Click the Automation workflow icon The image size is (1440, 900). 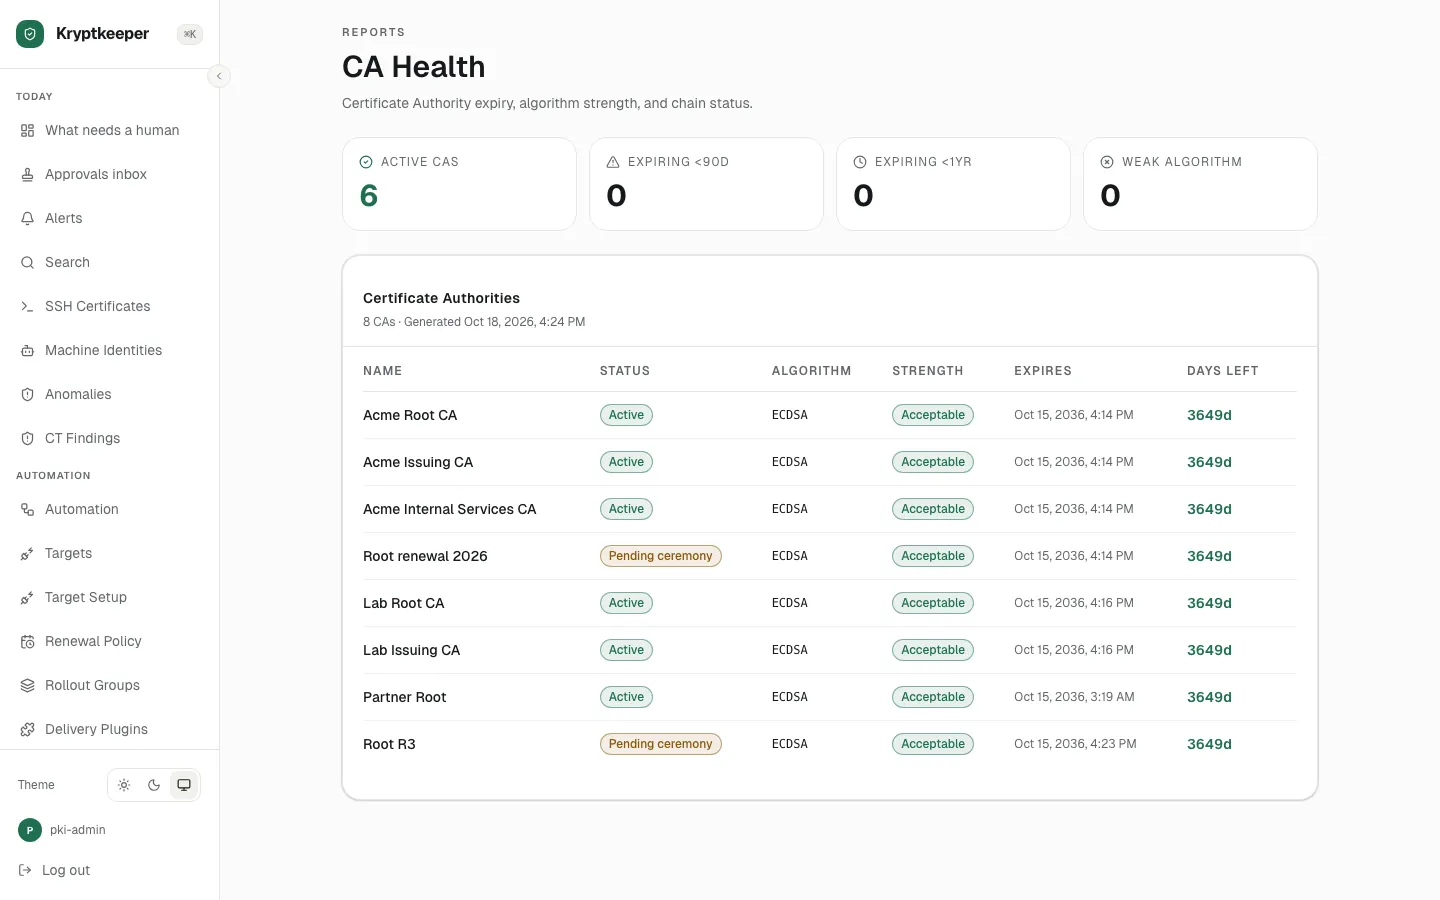coord(28,510)
